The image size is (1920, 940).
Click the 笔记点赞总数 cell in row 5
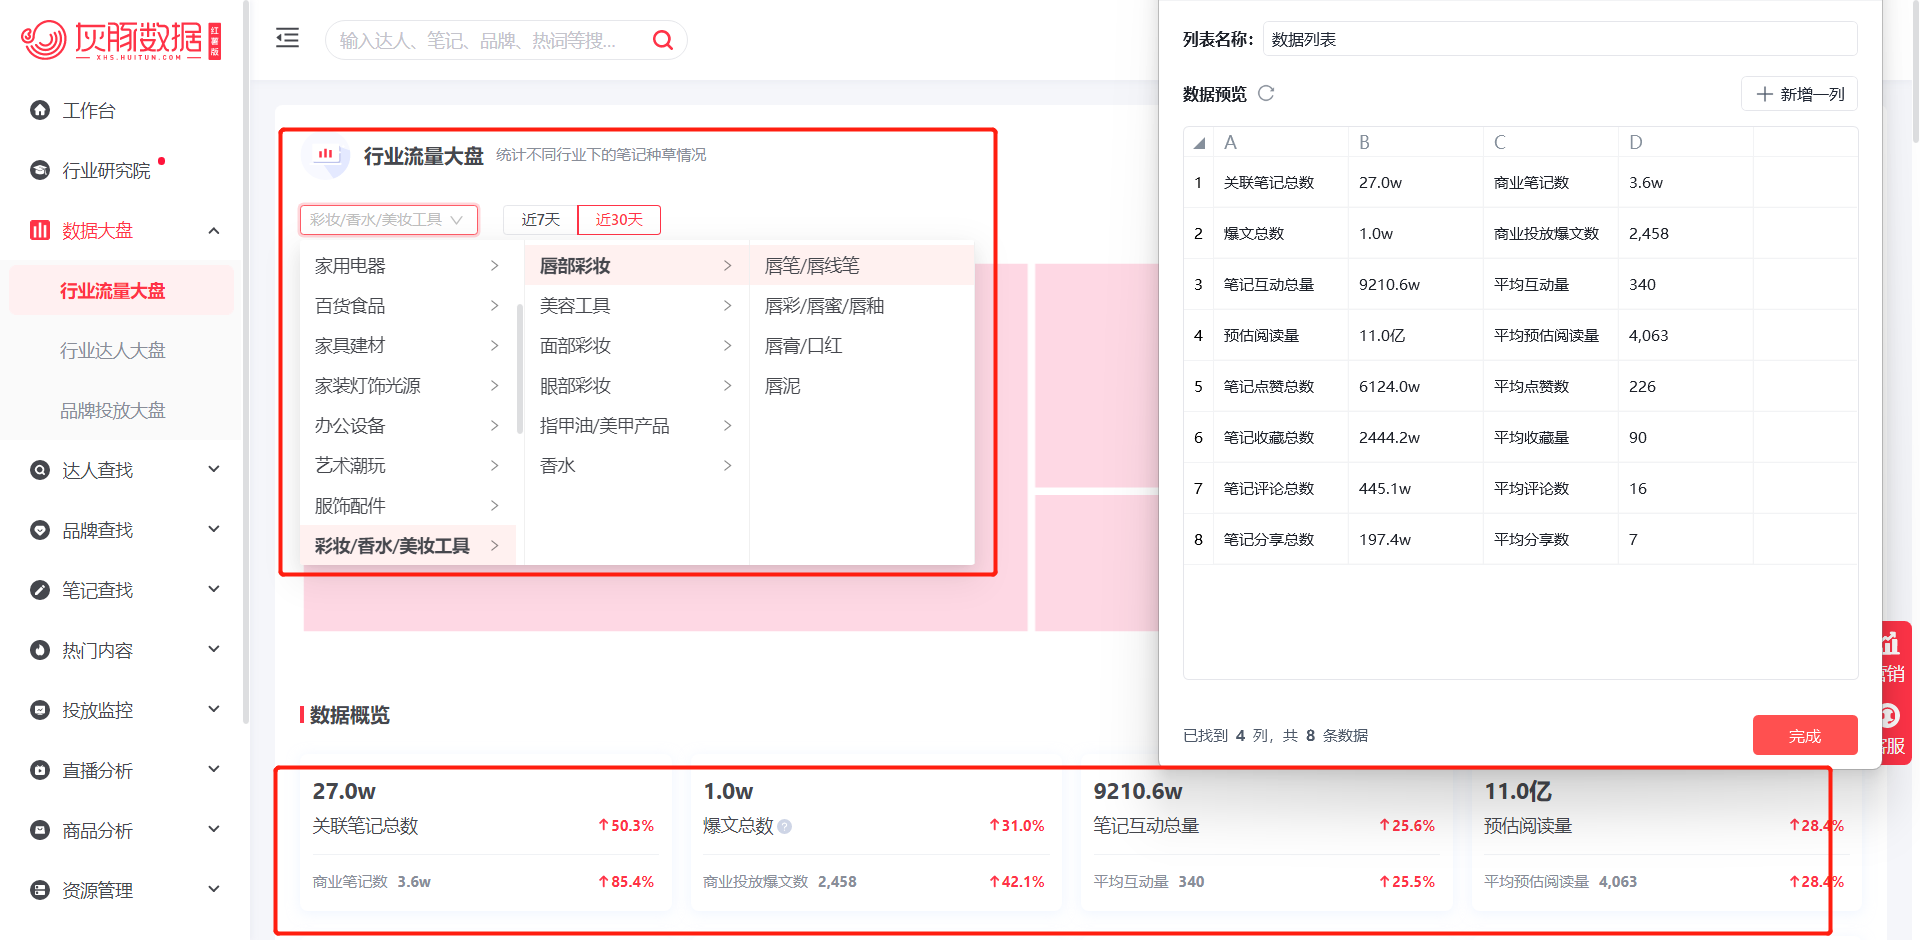[x=1281, y=387]
